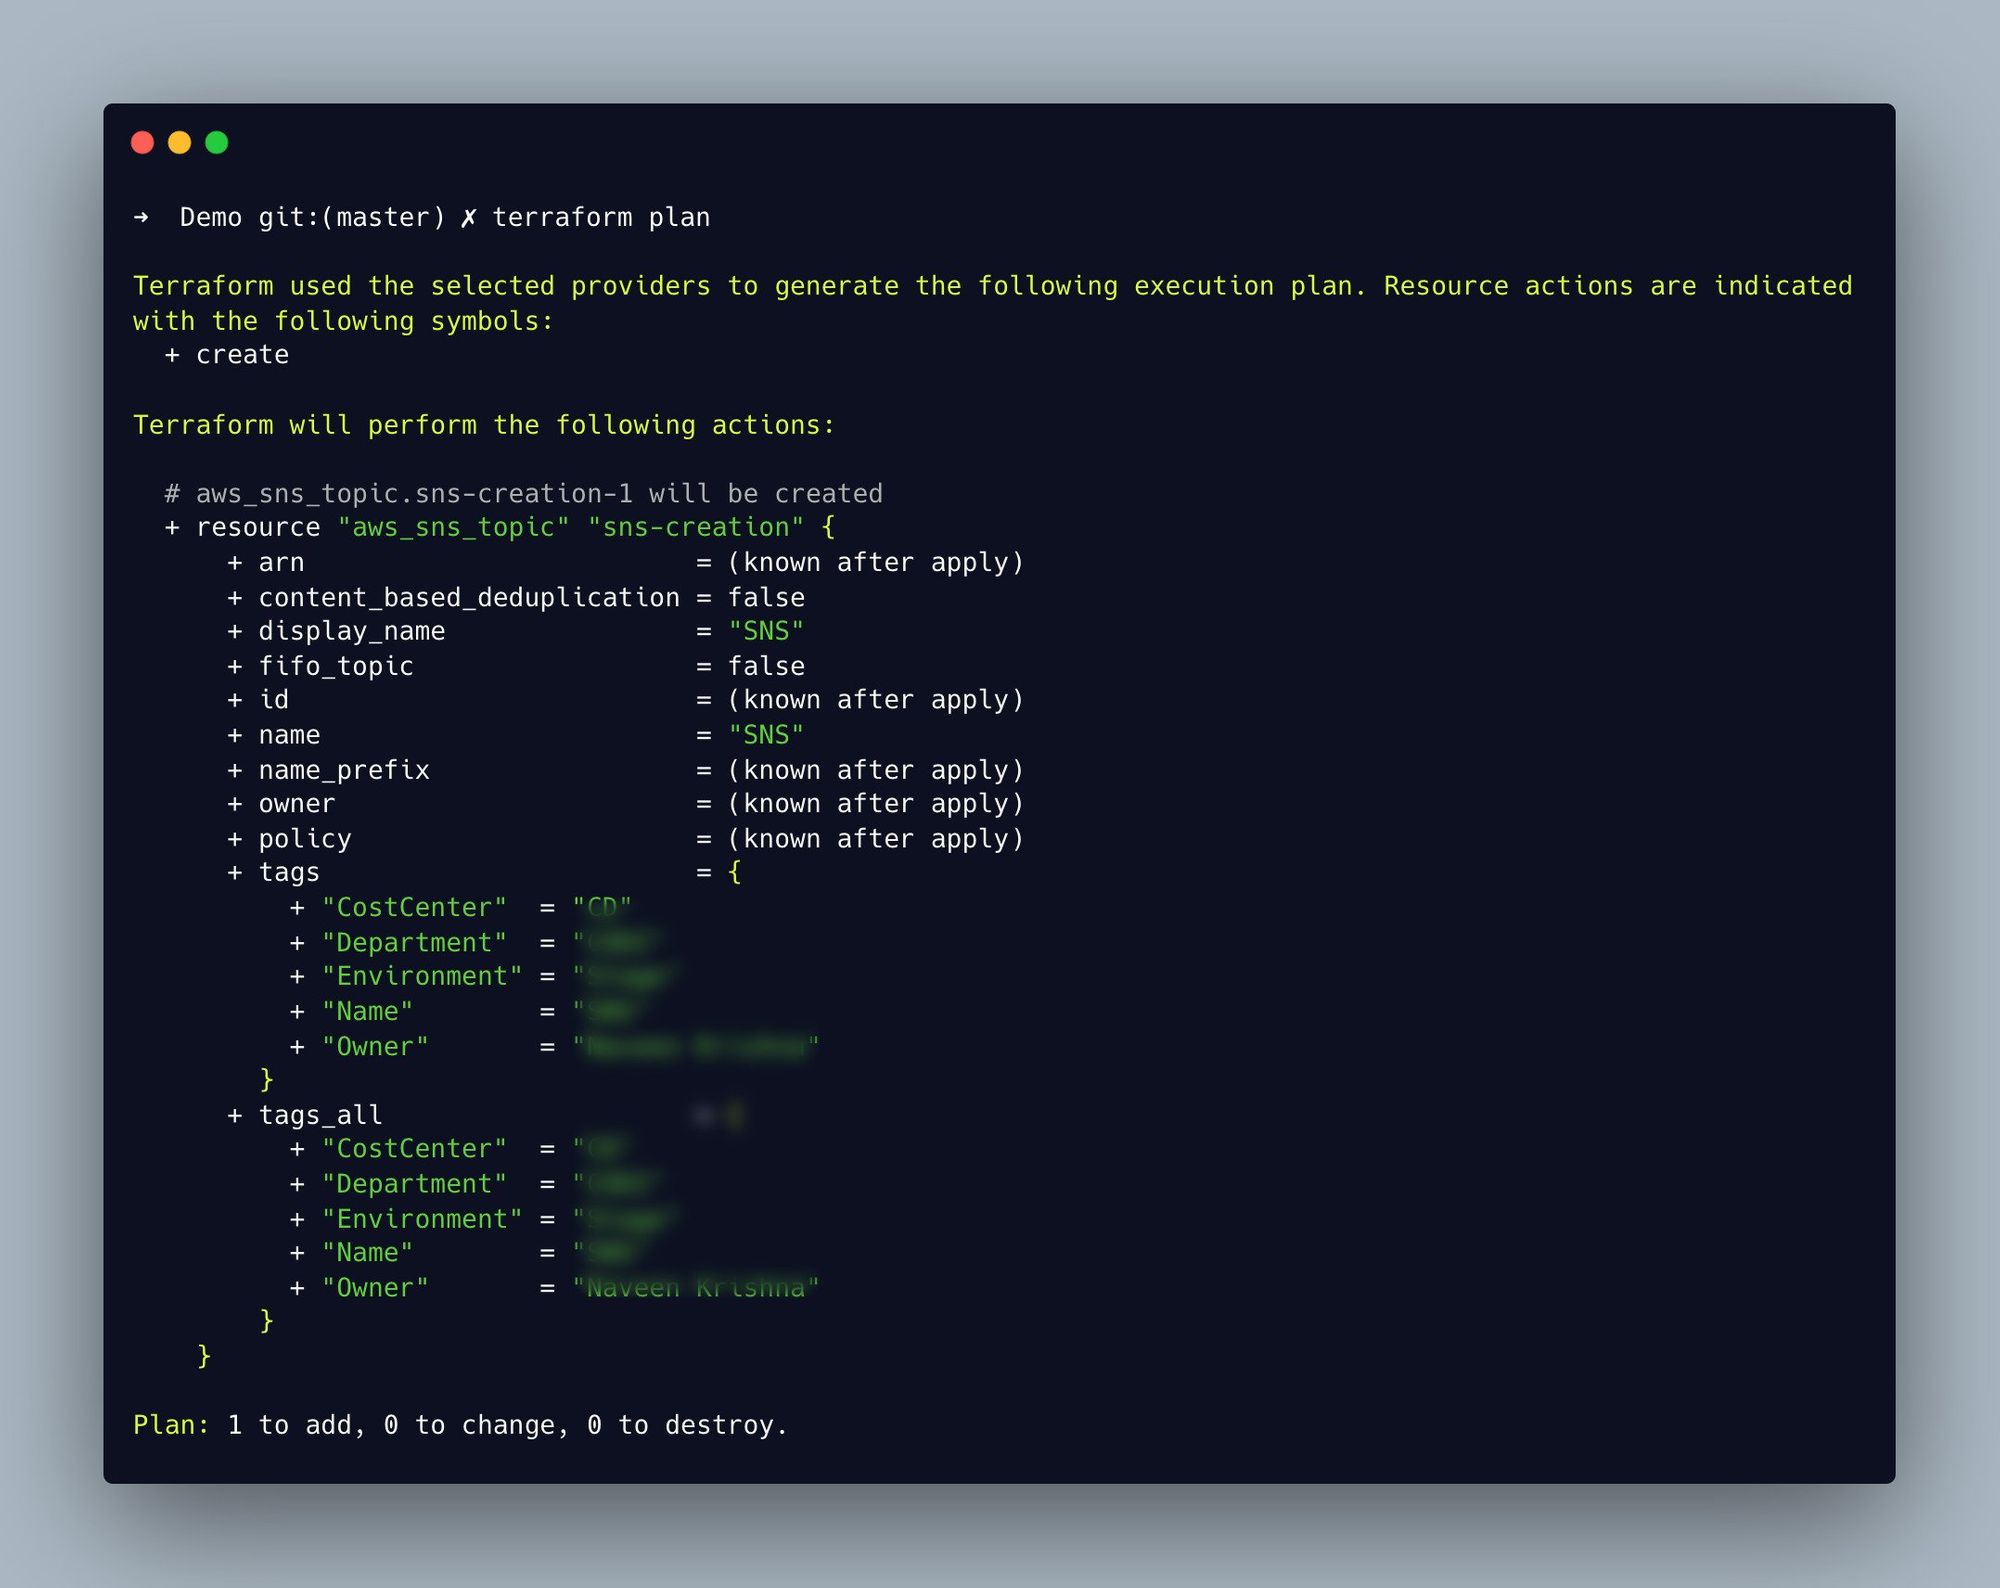Click the red close window button
This screenshot has width=2000, height=1588.
click(142, 142)
